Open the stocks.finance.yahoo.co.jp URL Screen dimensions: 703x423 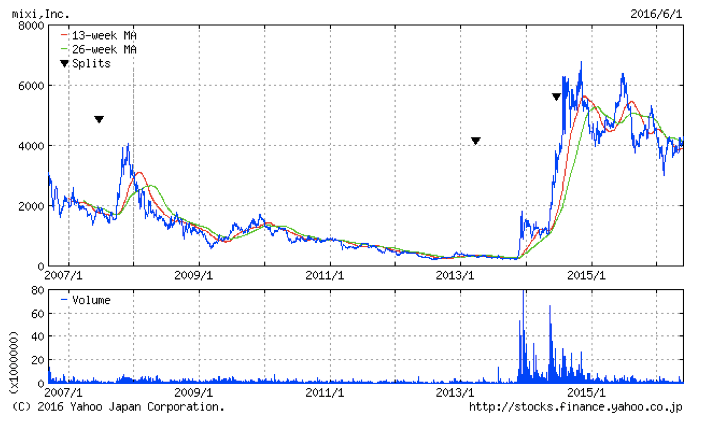576,407
